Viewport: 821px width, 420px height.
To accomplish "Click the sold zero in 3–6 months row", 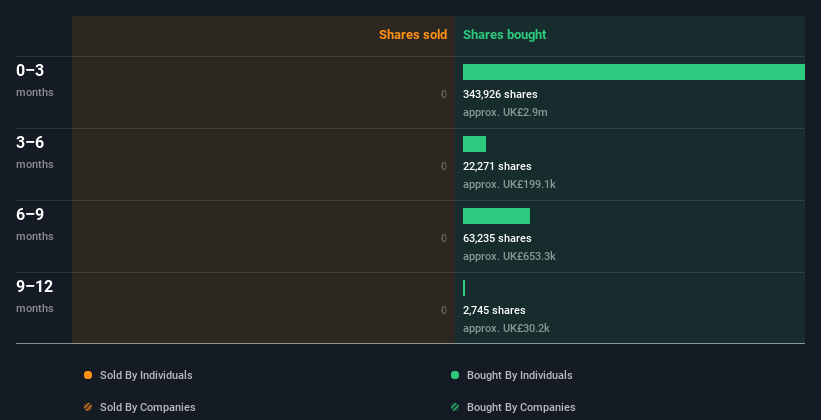I will [x=444, y=166].
